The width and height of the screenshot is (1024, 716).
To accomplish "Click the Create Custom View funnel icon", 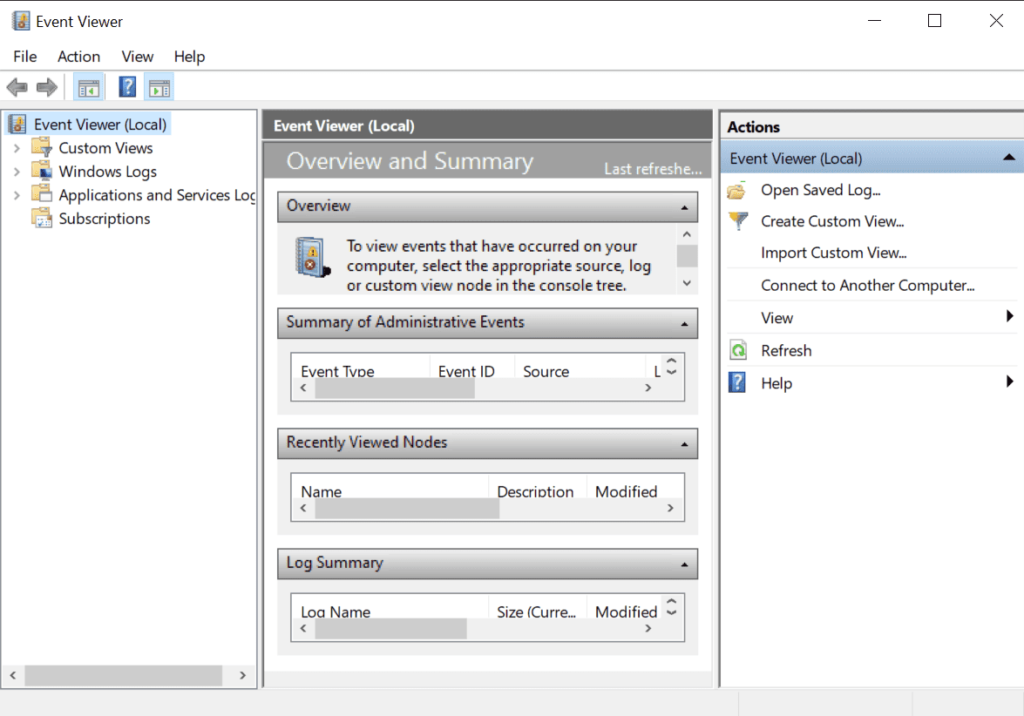I will [x=738, y=221].
